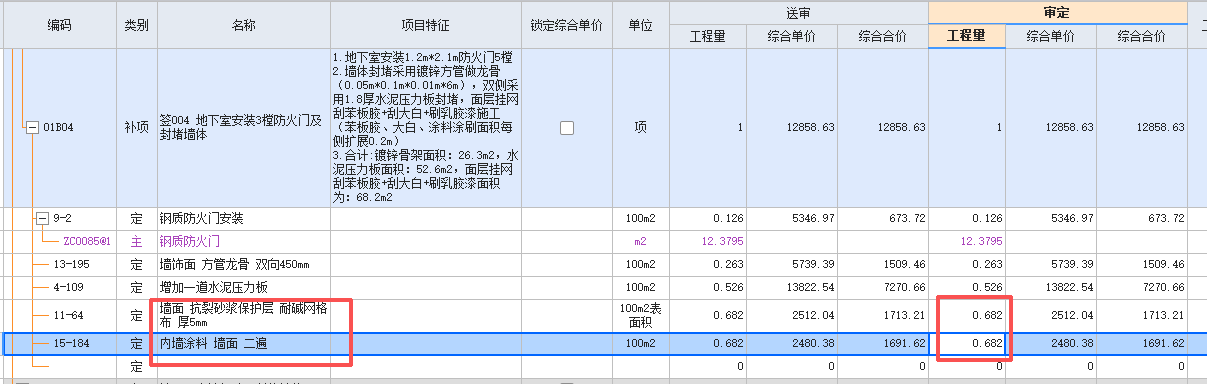Click the 送审 group header
This screenshot has width=1207, height=384.
click(x=799, y=12)
